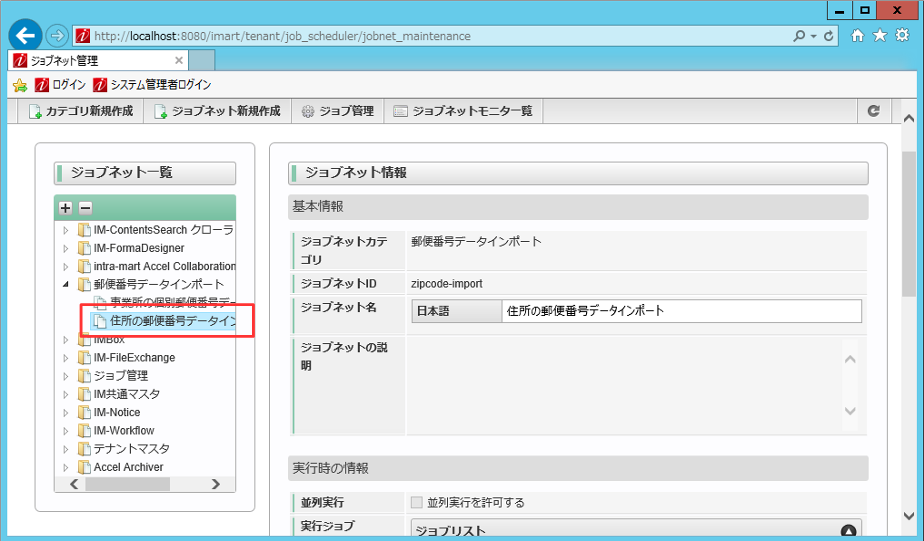The width and height of the screenshot is (924, 541).
Task: Expand IM共通マスタ tree node arrow
Action: tap(66, 394)
